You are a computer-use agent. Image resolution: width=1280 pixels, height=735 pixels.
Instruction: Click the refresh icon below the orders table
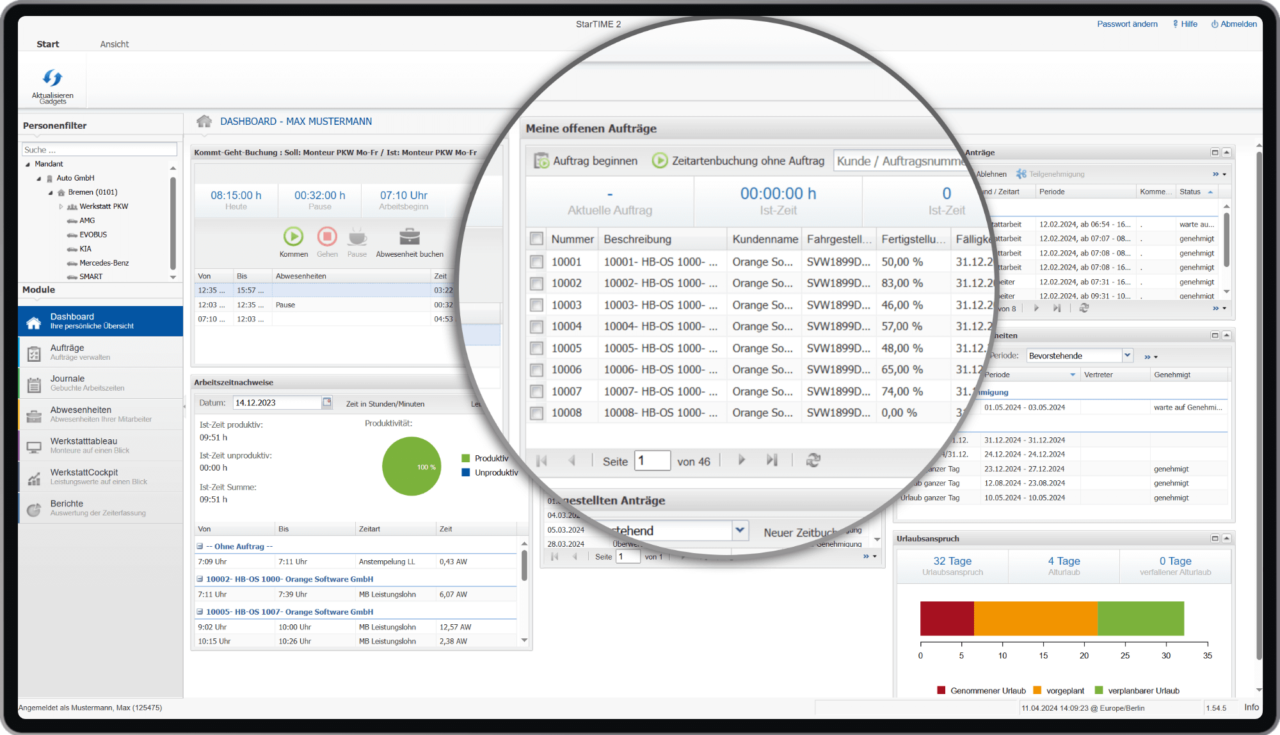coord(813,460)
